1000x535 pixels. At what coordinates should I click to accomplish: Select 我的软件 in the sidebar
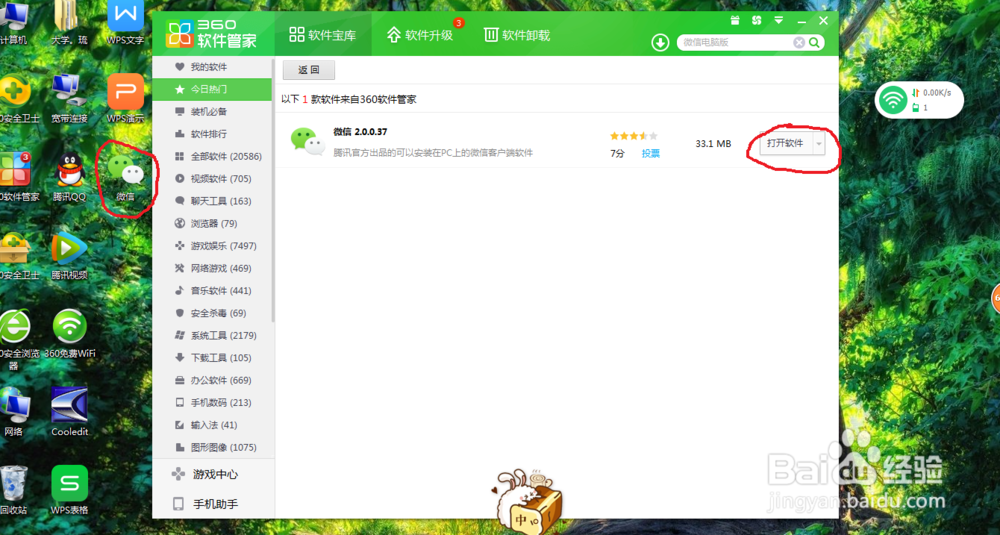[x=212, y=67]
